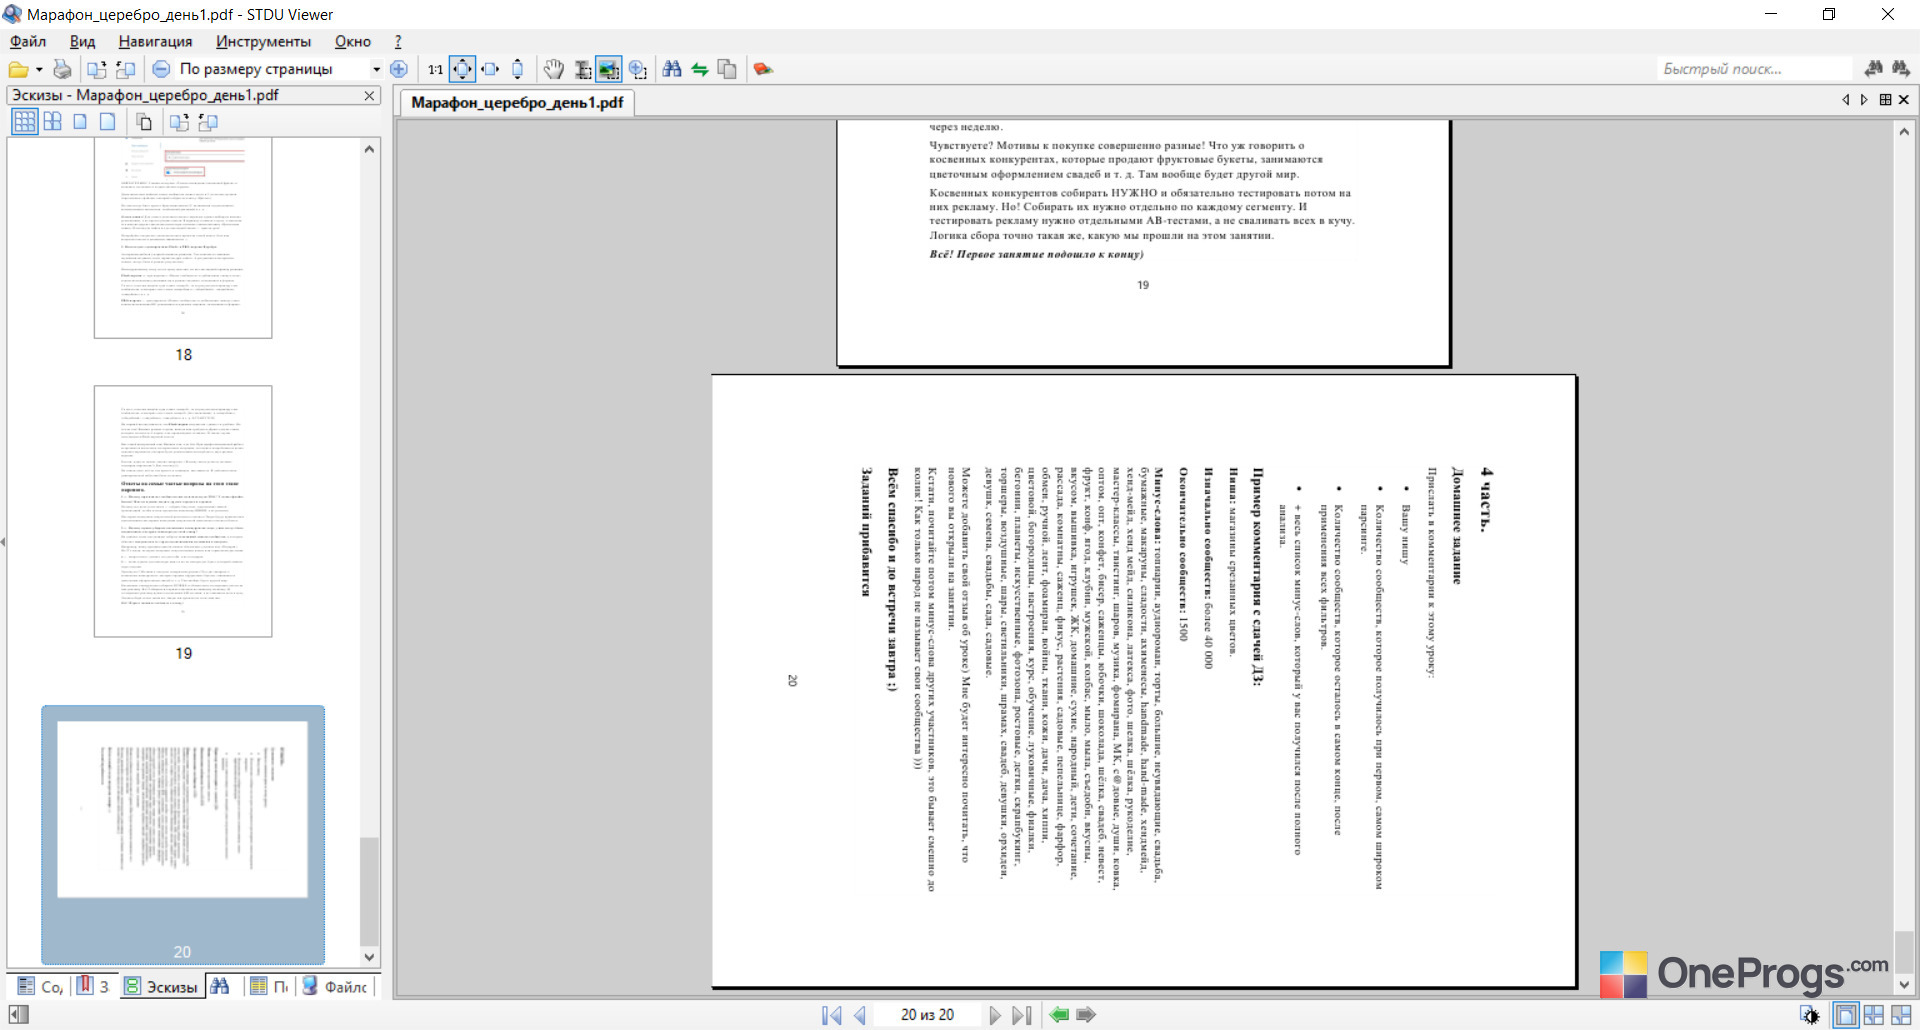Viewport: 1920px width, 1030px height.
Task: Select page 19 thumbnail
Action: (183, 511)
